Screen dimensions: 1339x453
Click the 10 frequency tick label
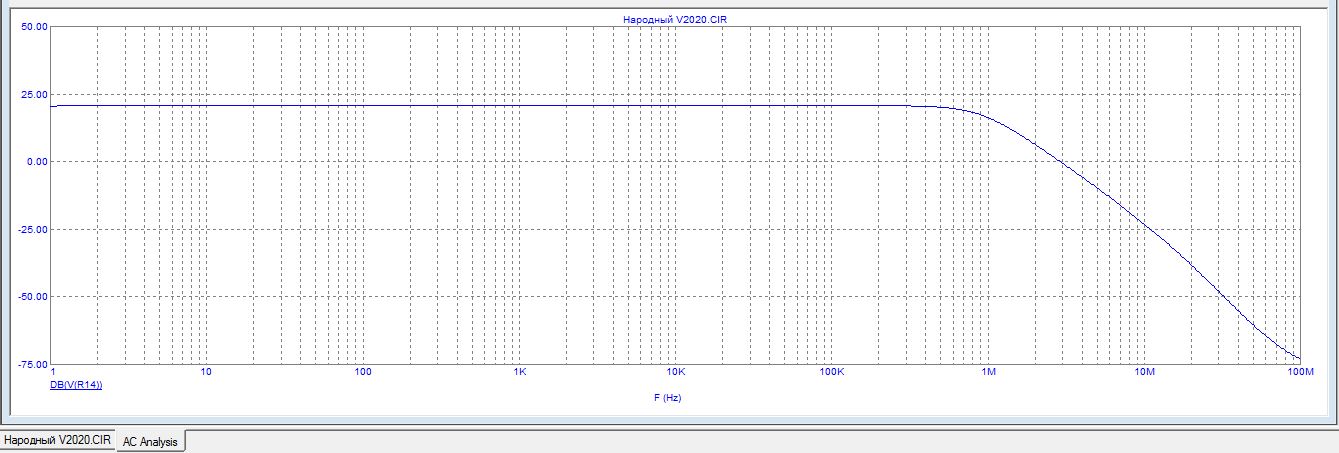pyautogui.click(x=206, y=373)
